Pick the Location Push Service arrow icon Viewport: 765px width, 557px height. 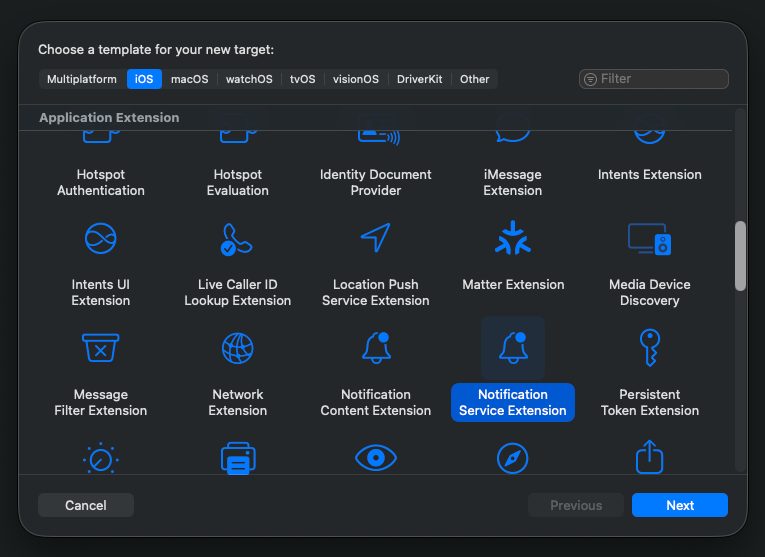[x=376, y=238]
